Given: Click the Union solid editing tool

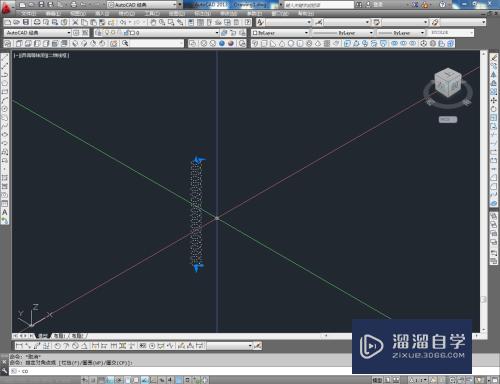Looking at the screenshot, I should click(x=395, y=43).
